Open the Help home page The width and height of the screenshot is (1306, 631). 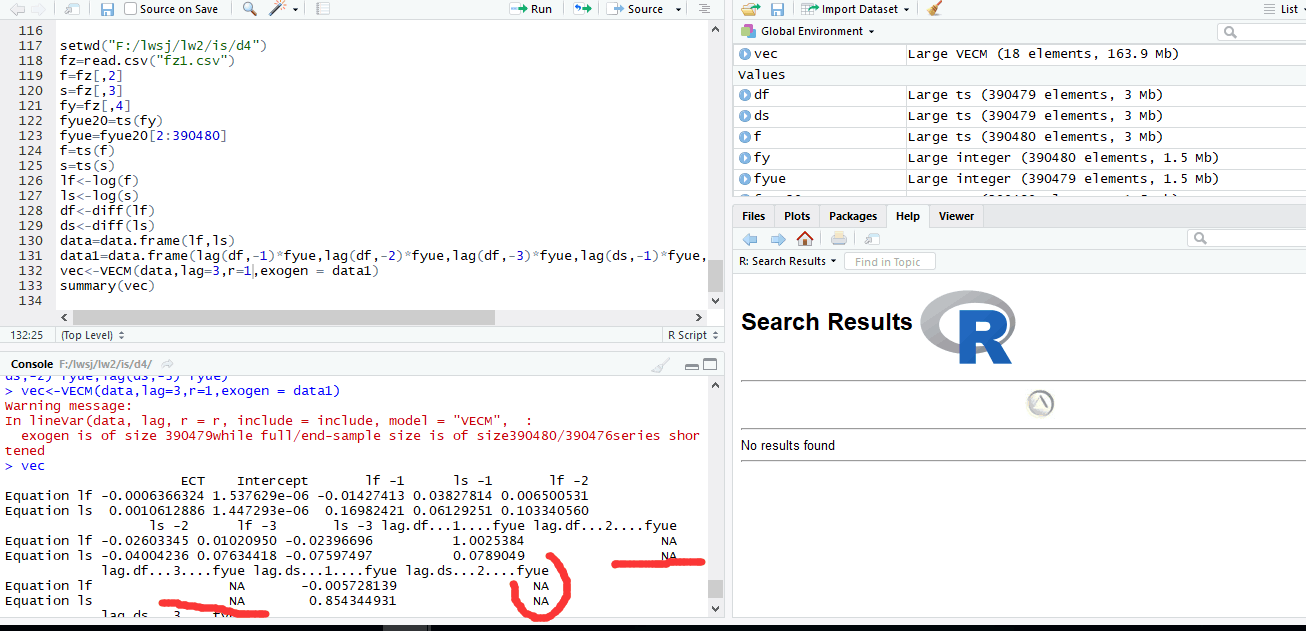pyautogui.click(x=804, y=239)
